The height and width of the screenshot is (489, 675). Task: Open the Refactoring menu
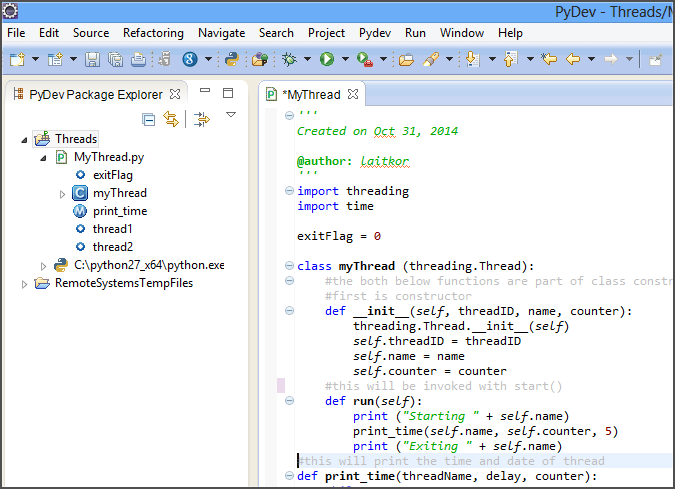pos(153,33)
